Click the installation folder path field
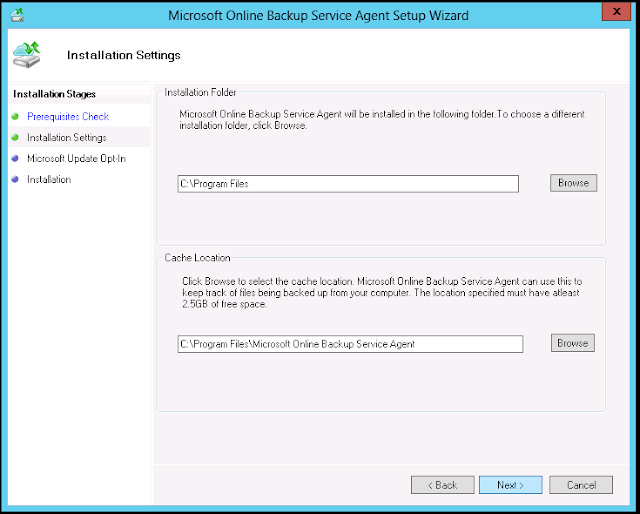 point(348,184)
